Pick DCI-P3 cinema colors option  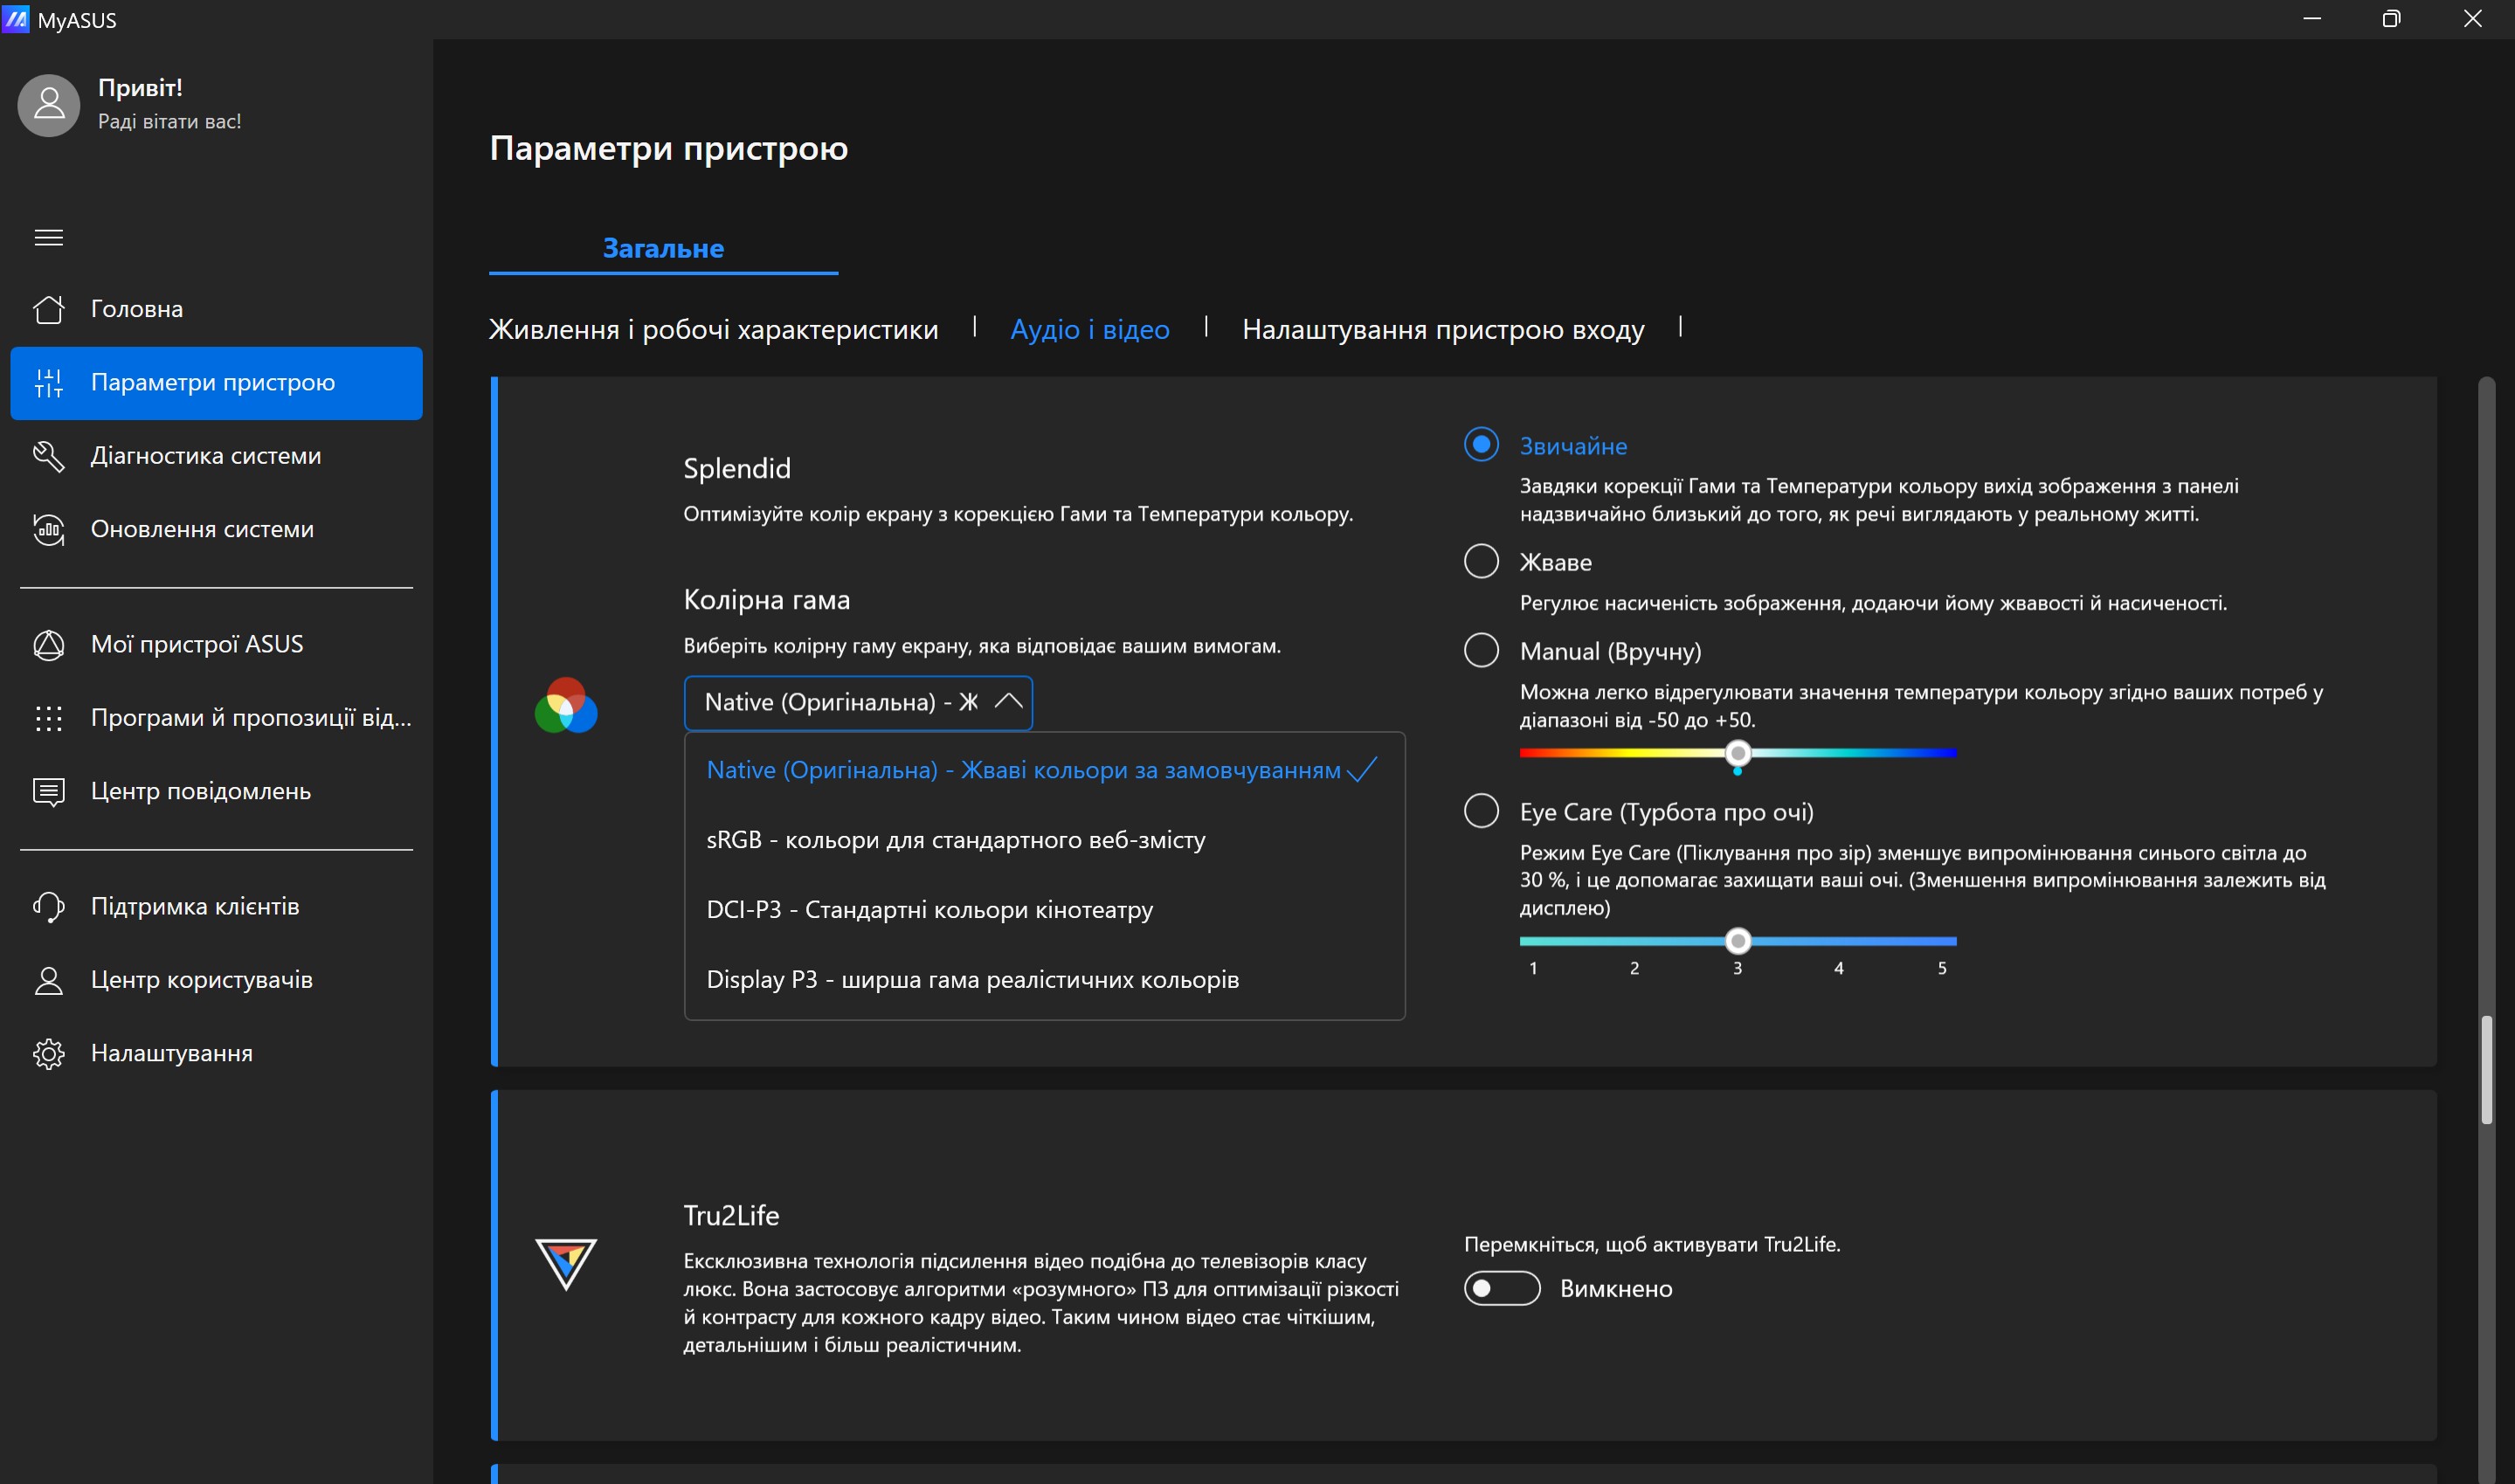(929, 910)
